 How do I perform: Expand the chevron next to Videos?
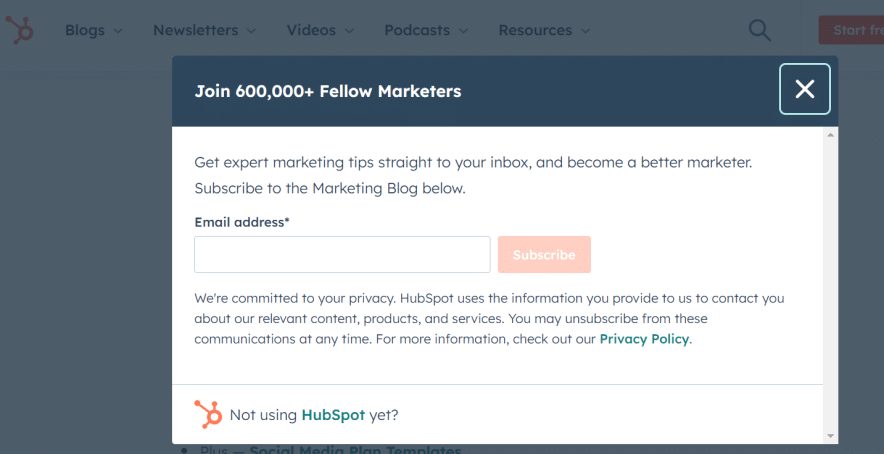click(350, 31)
